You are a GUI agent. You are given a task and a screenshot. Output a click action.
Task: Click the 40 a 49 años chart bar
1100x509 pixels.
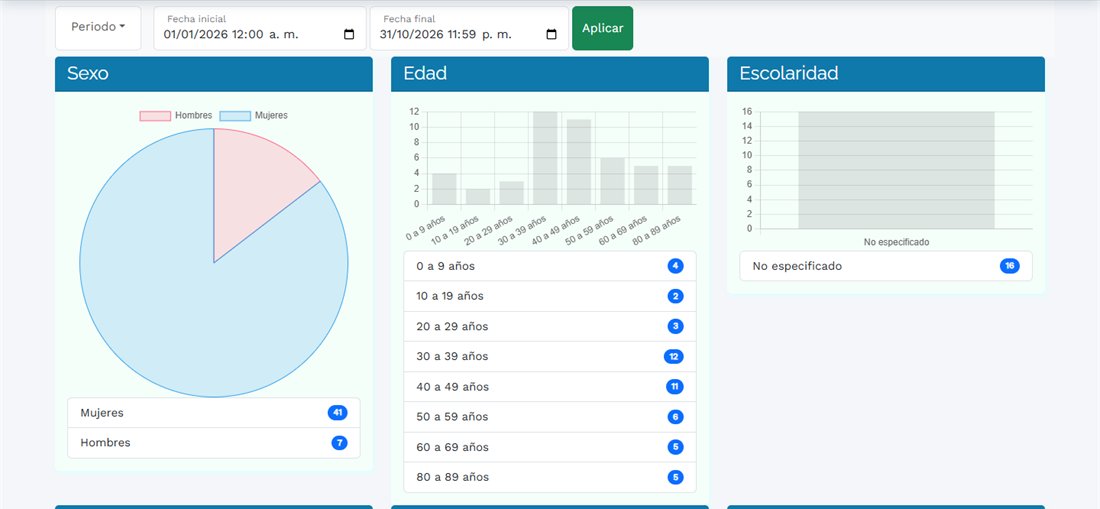pyautogui.click(x=579, y=162)
